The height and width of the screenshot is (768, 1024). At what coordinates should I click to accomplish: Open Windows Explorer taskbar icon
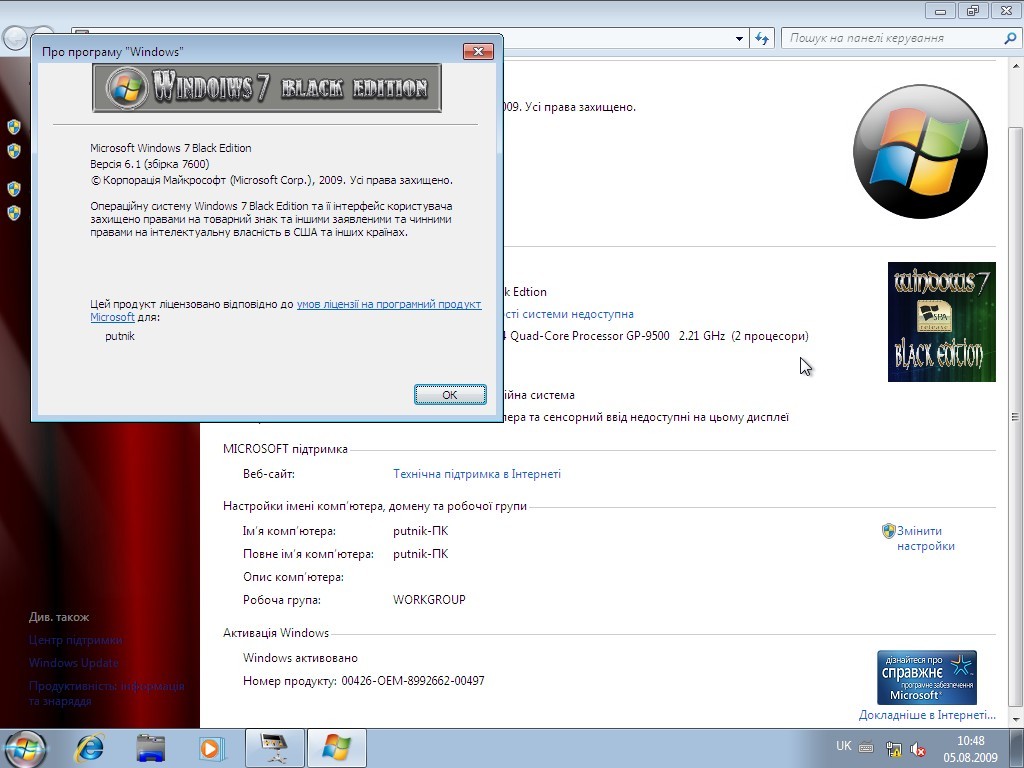pos(150,748)
